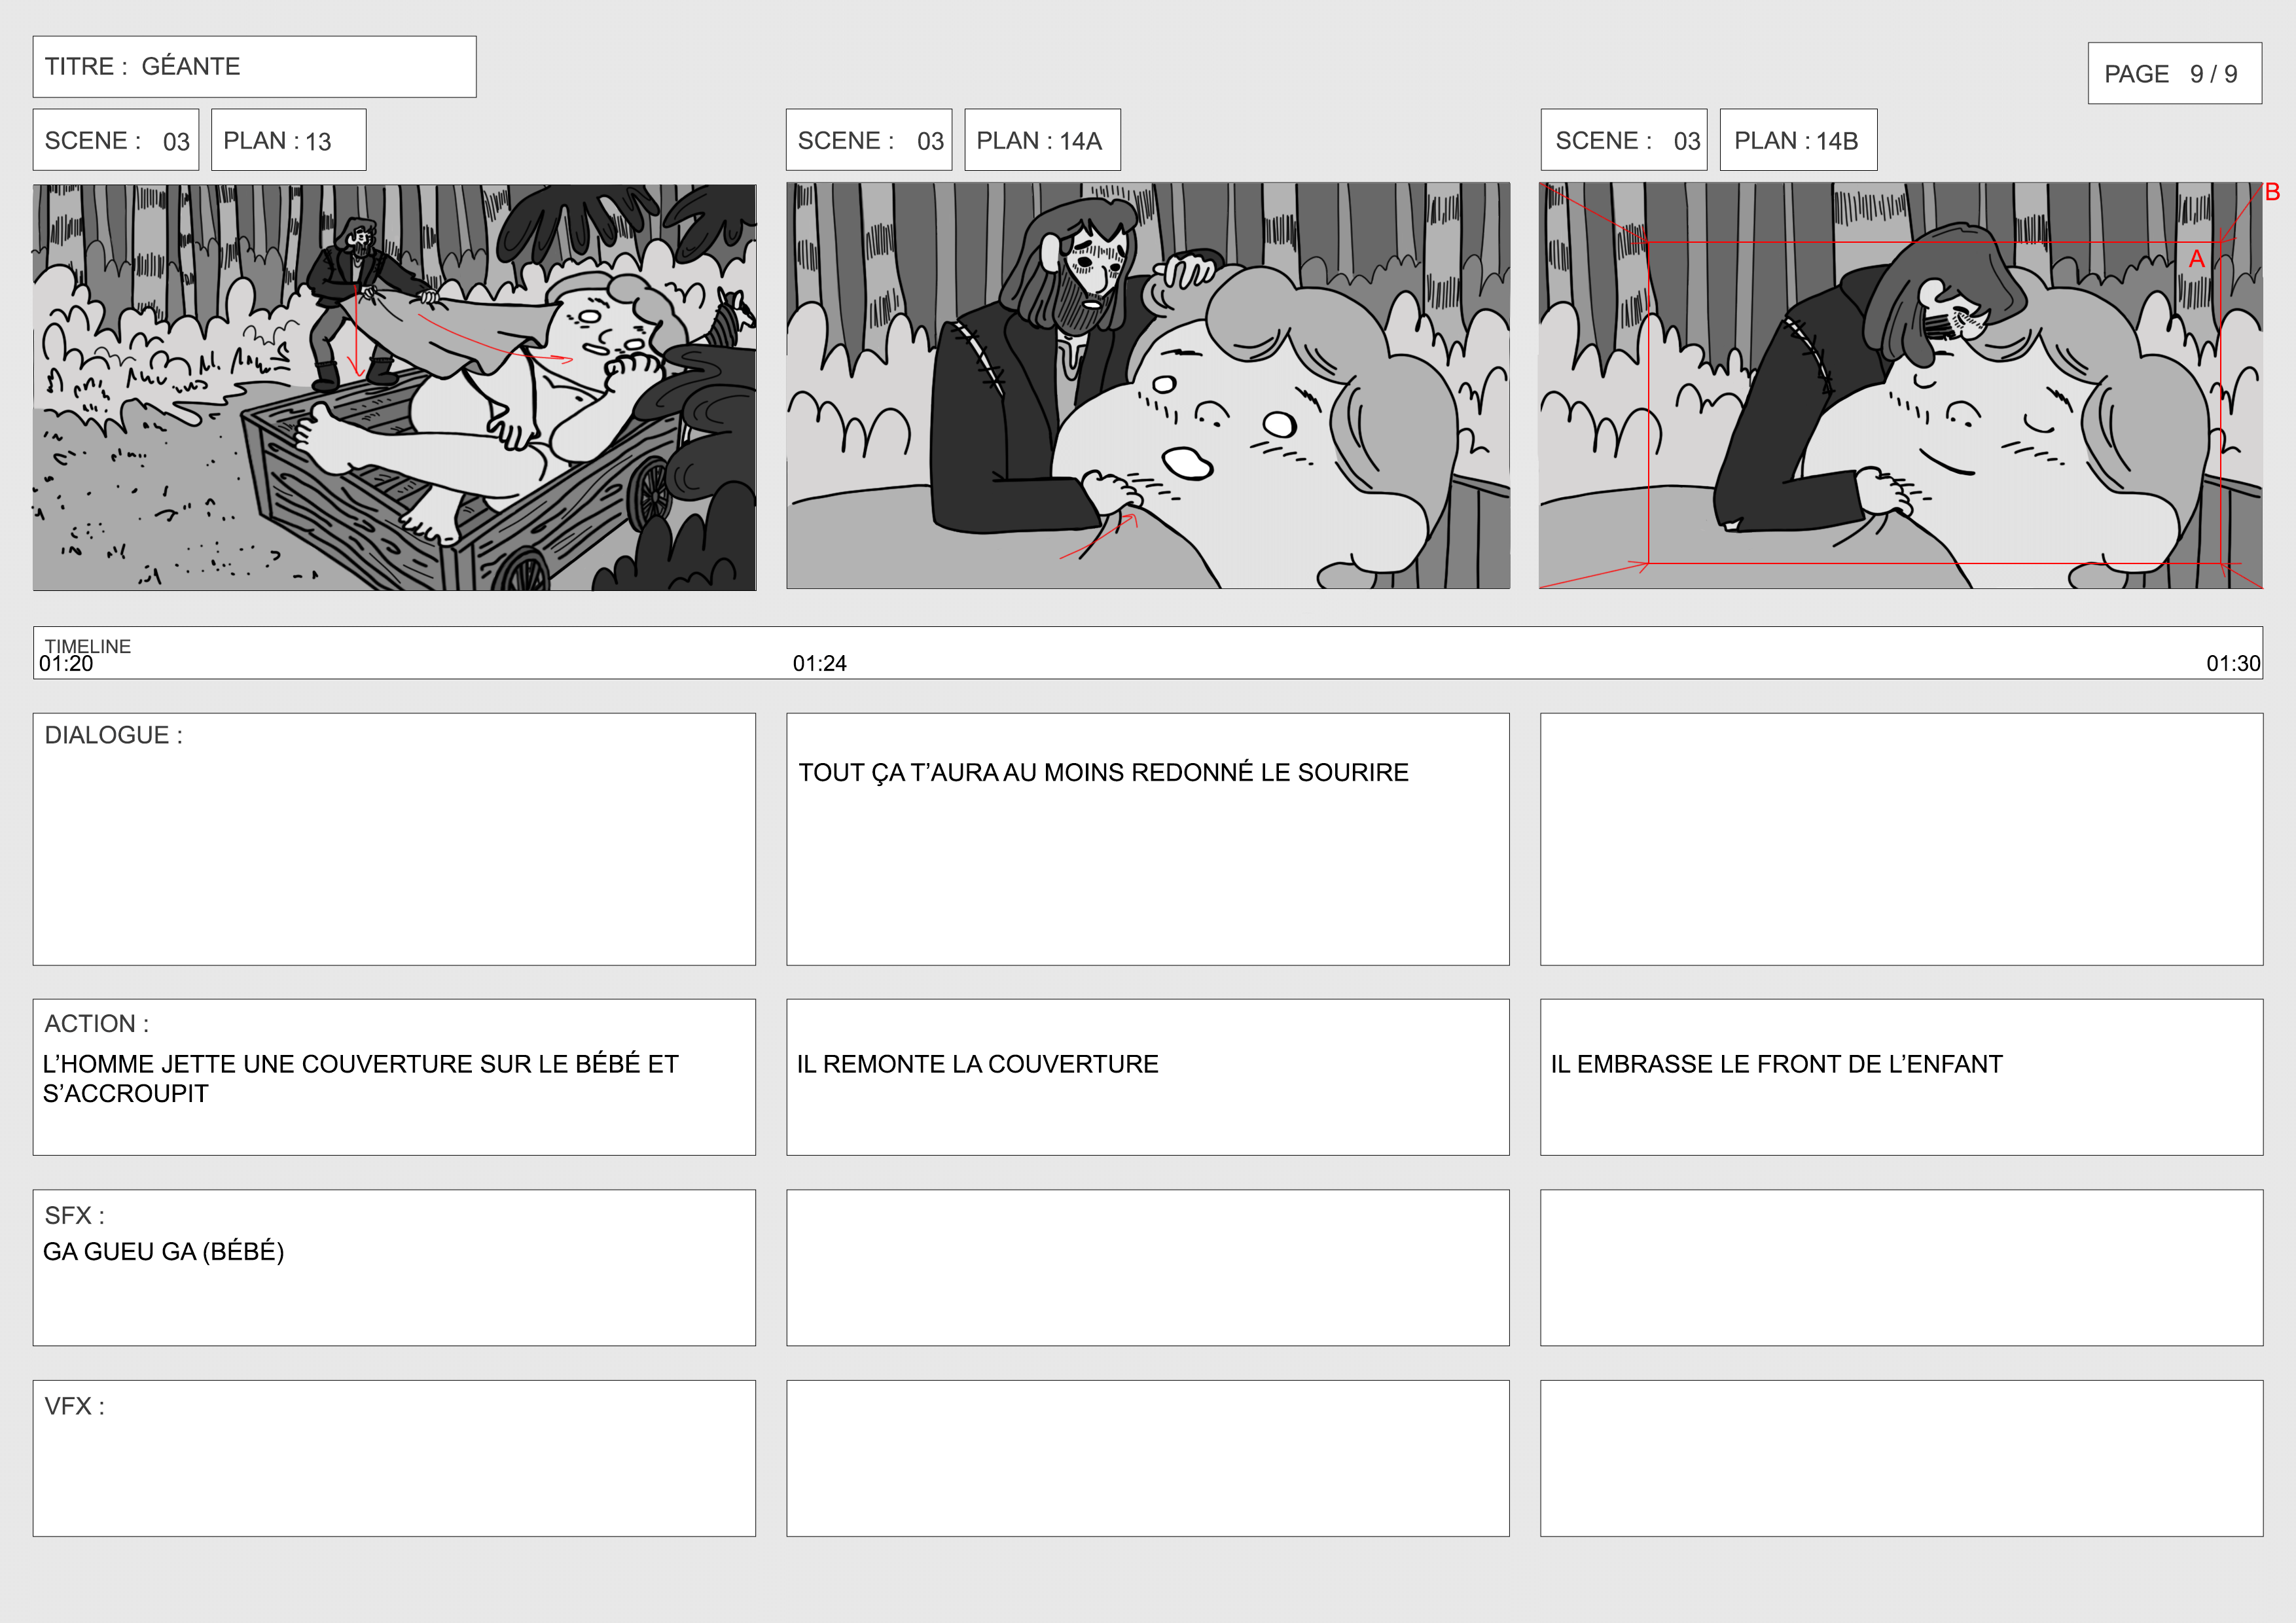
Task: Click the SFX text 'GA GUEU GA (BÉBÉ)'
Action: pos(163,1251)
